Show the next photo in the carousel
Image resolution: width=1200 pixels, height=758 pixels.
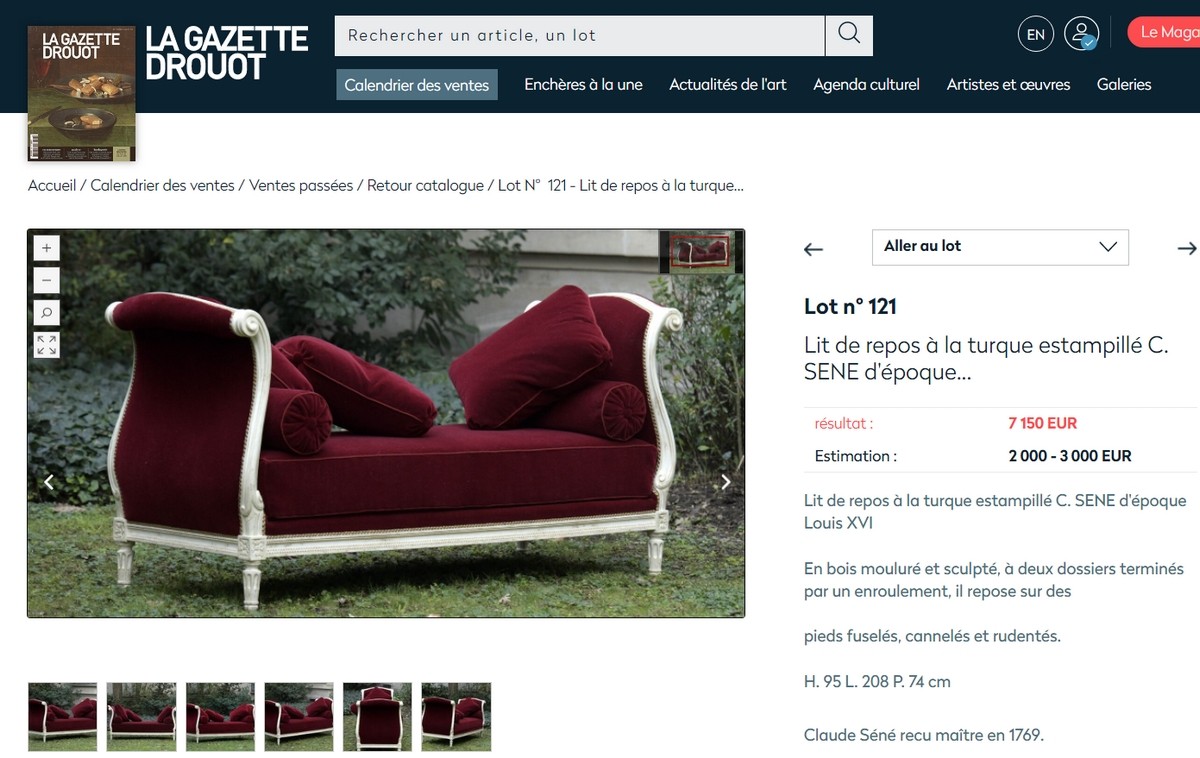point(726,482)
